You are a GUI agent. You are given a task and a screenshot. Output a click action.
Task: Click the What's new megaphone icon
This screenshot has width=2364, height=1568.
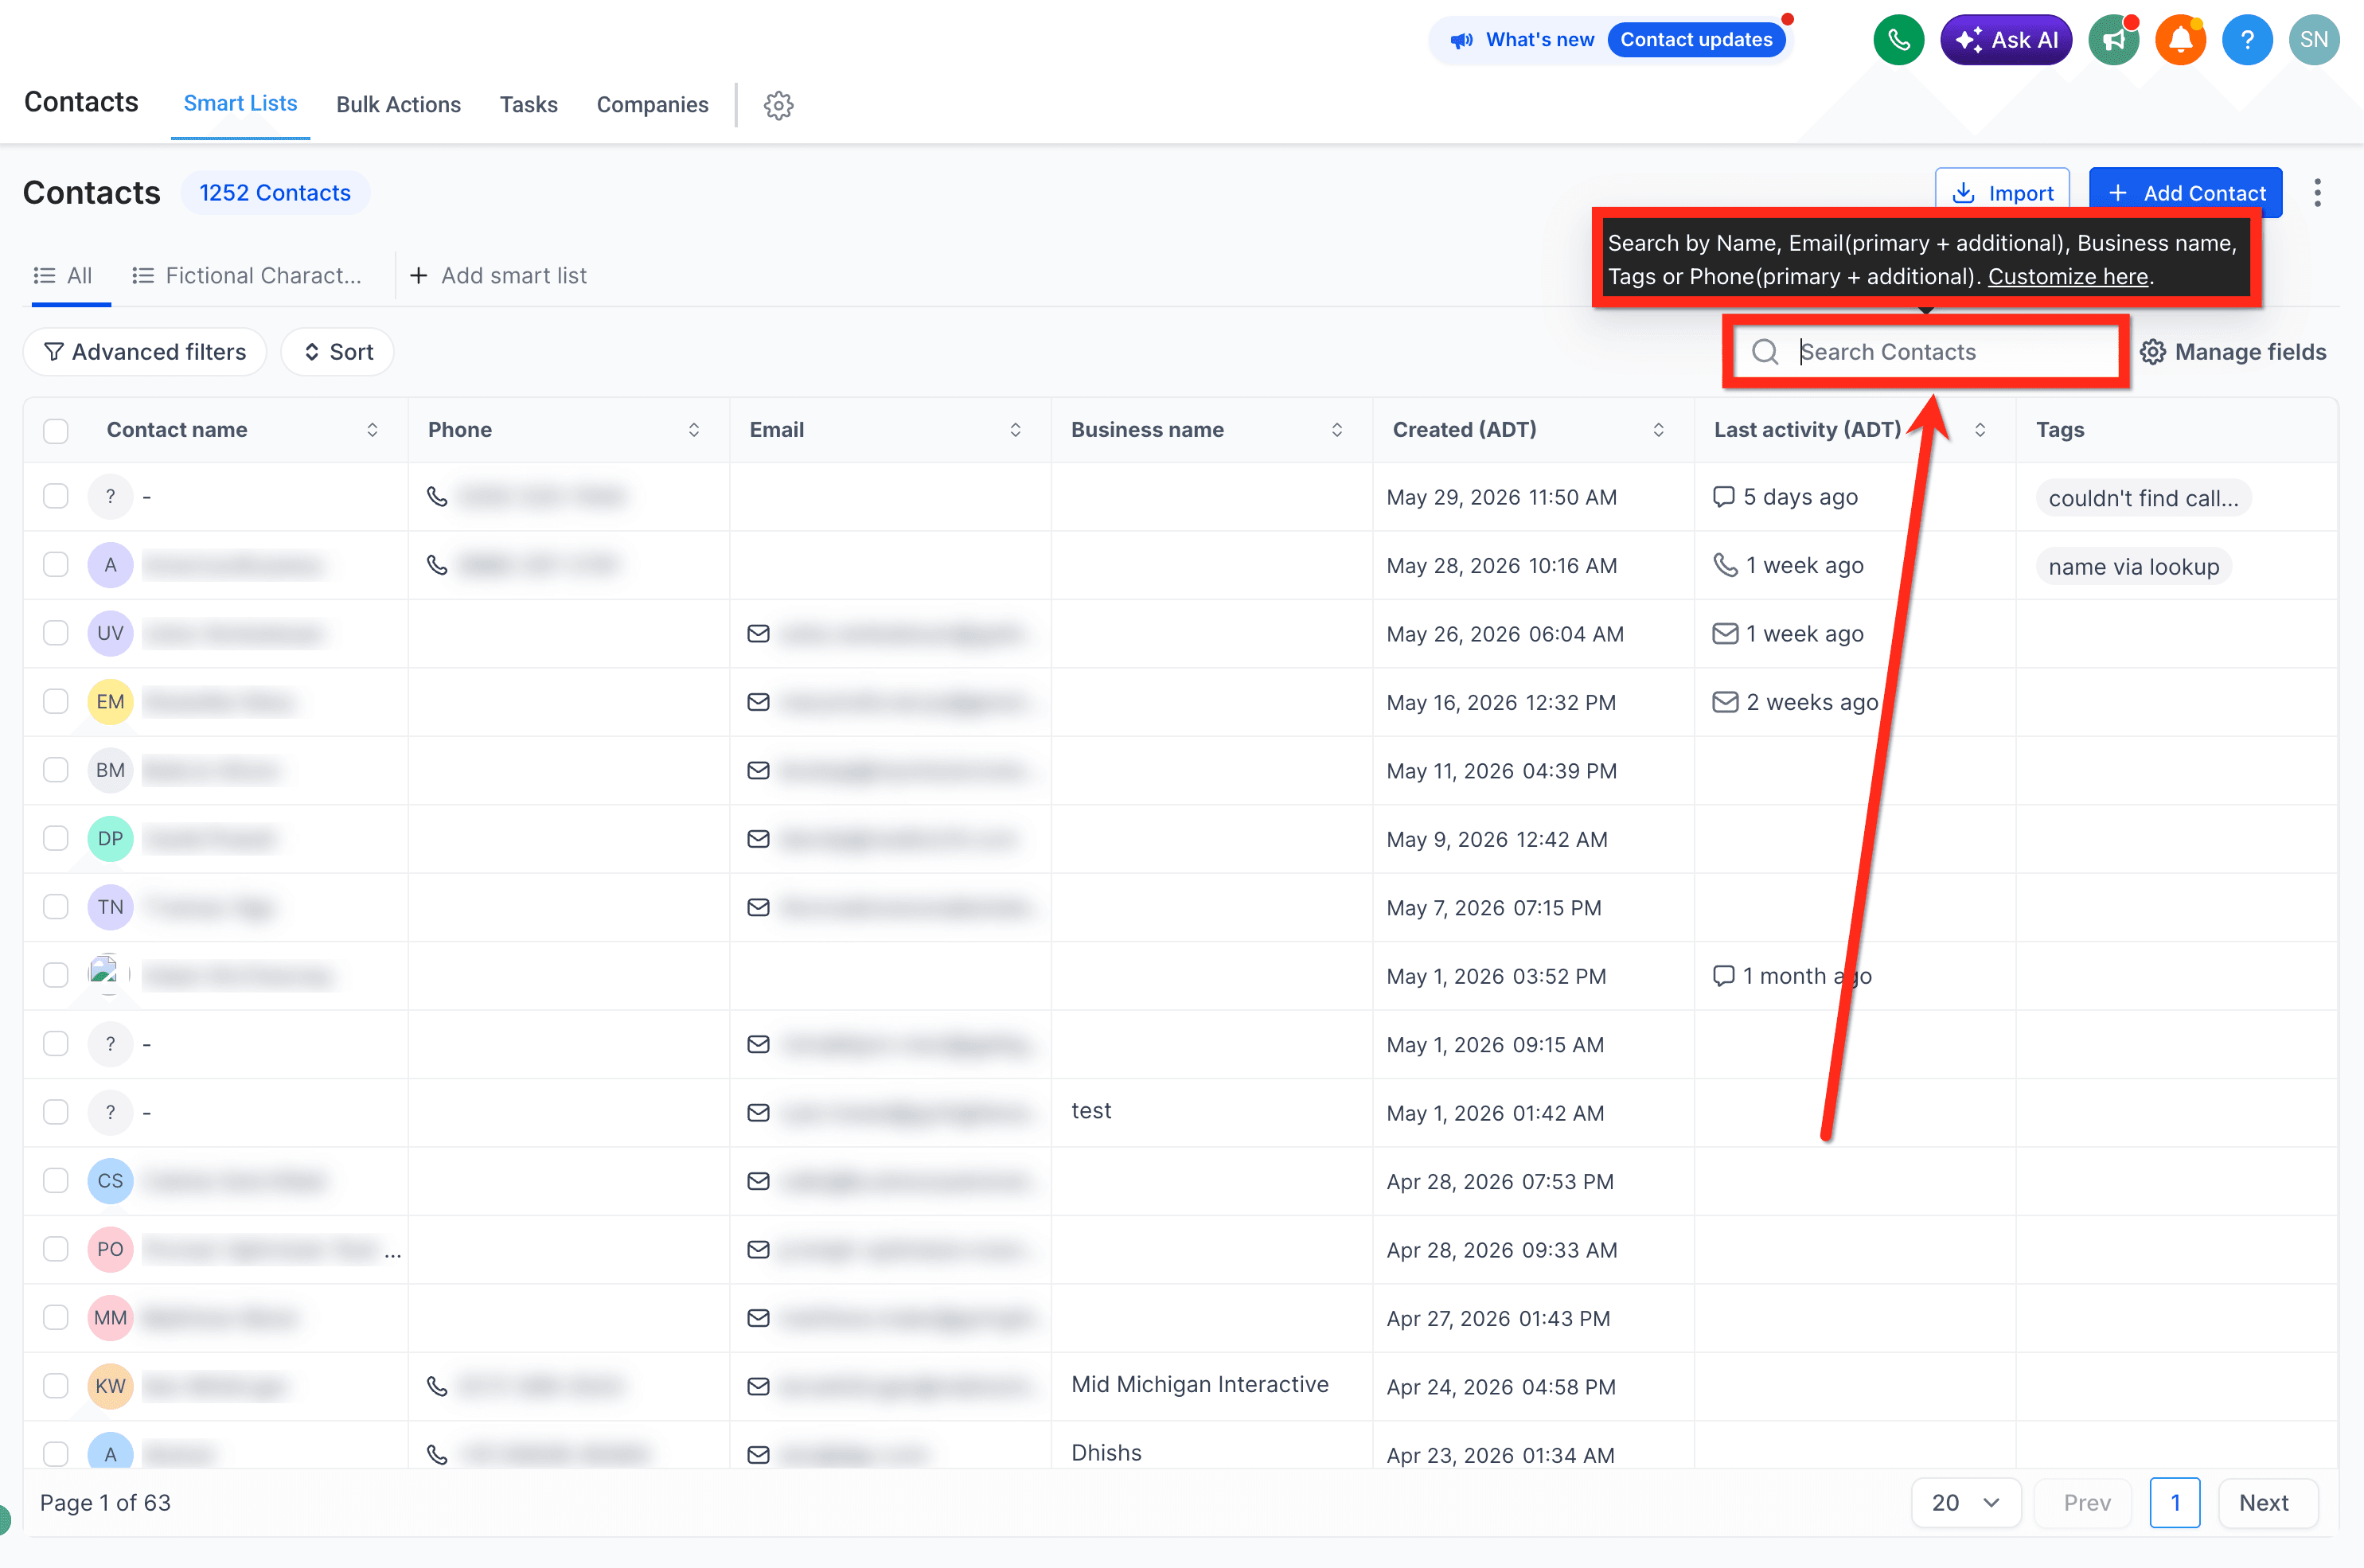(x=1461, y=40)
